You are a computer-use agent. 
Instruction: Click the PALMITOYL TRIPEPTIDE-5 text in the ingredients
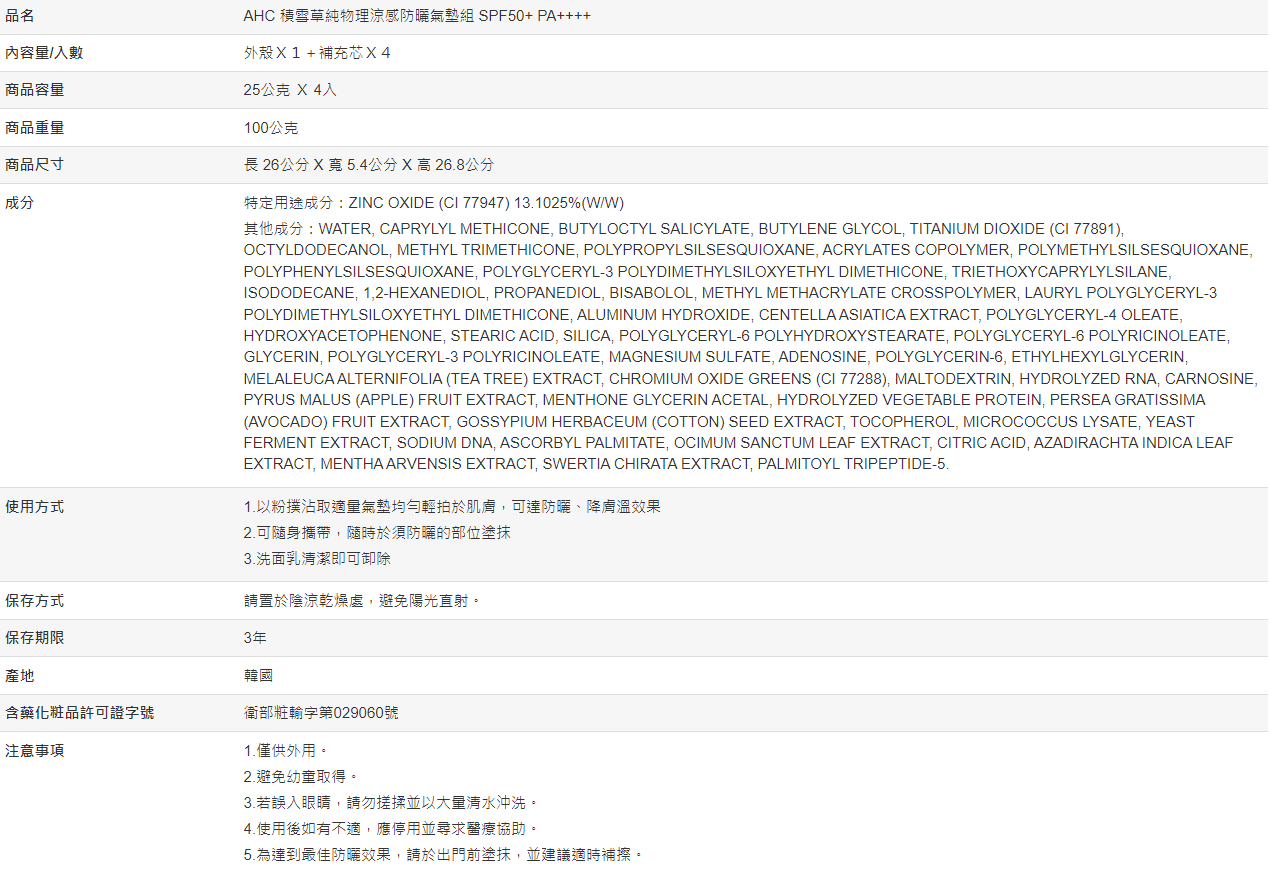tap(853, 464)
